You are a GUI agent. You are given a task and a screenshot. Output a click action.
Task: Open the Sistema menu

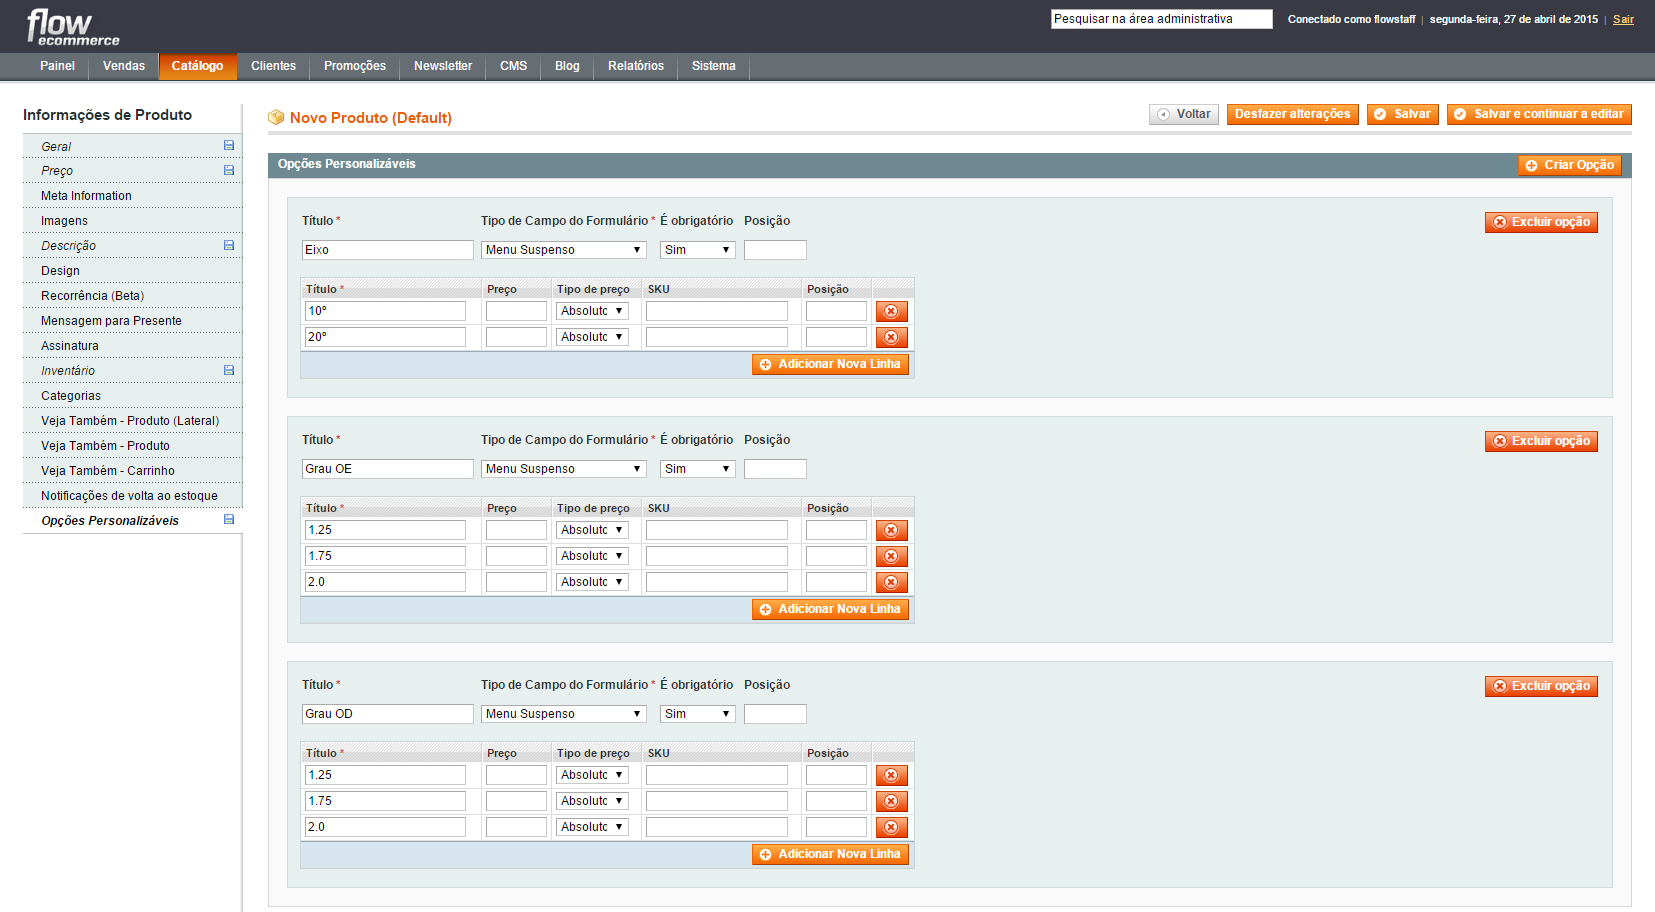[714, 66]
